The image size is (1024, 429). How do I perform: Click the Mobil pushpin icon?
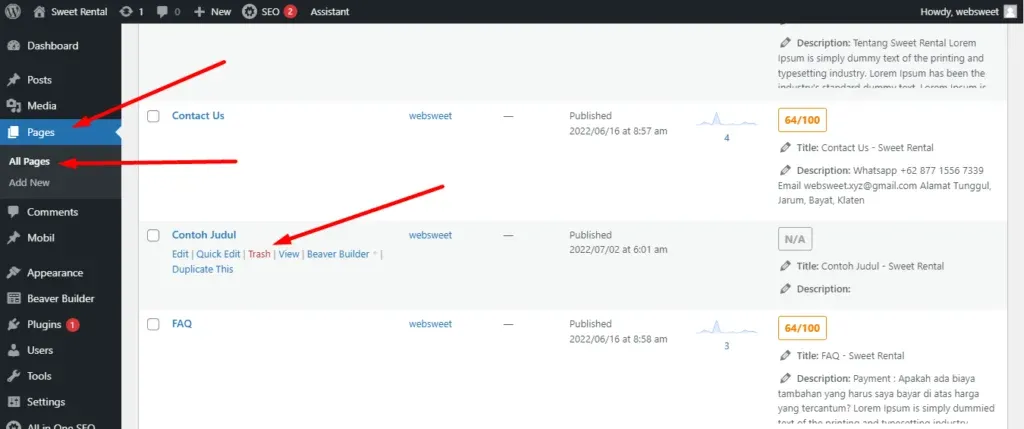click(x=13, y=238)
